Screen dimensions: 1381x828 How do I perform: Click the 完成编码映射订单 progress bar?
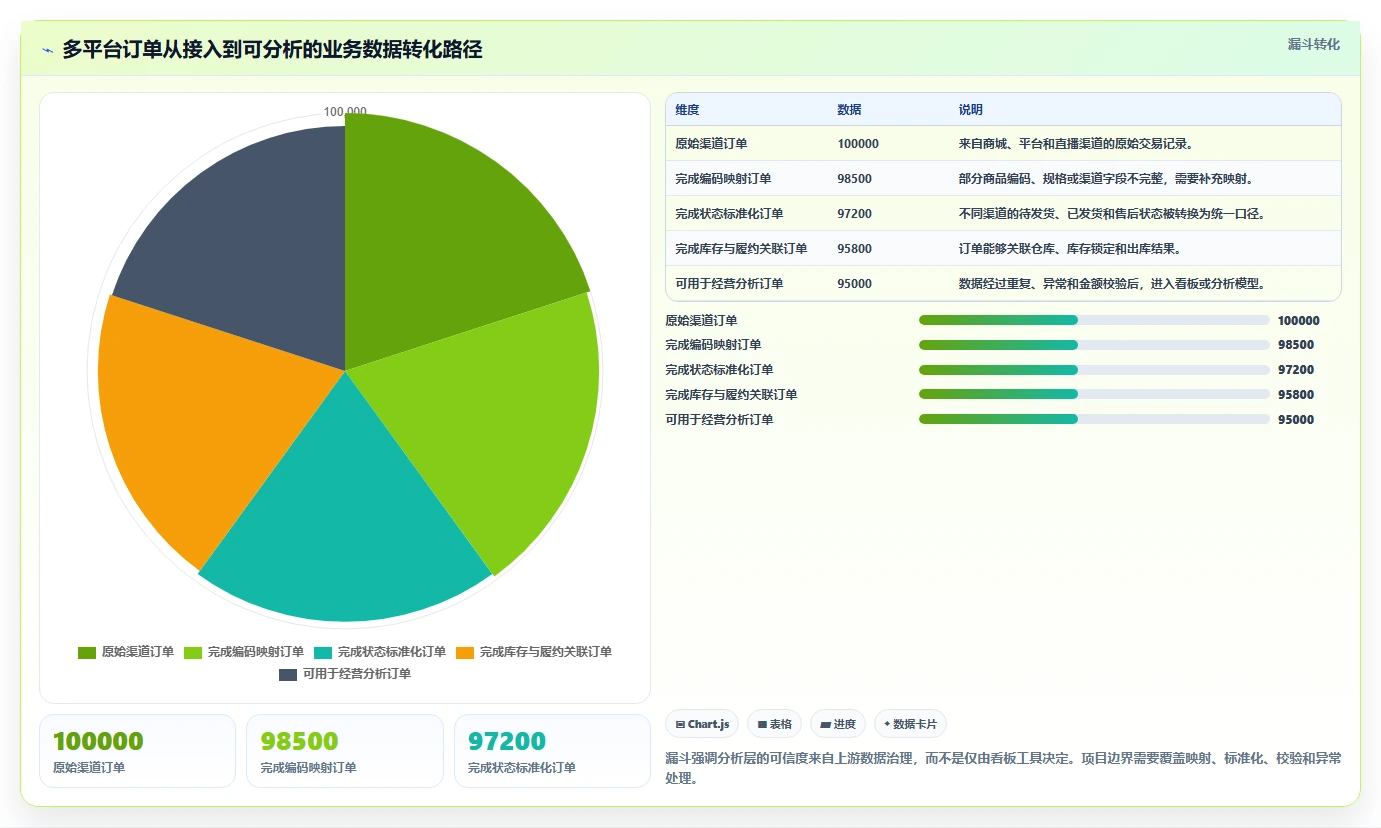(1094, 345)
